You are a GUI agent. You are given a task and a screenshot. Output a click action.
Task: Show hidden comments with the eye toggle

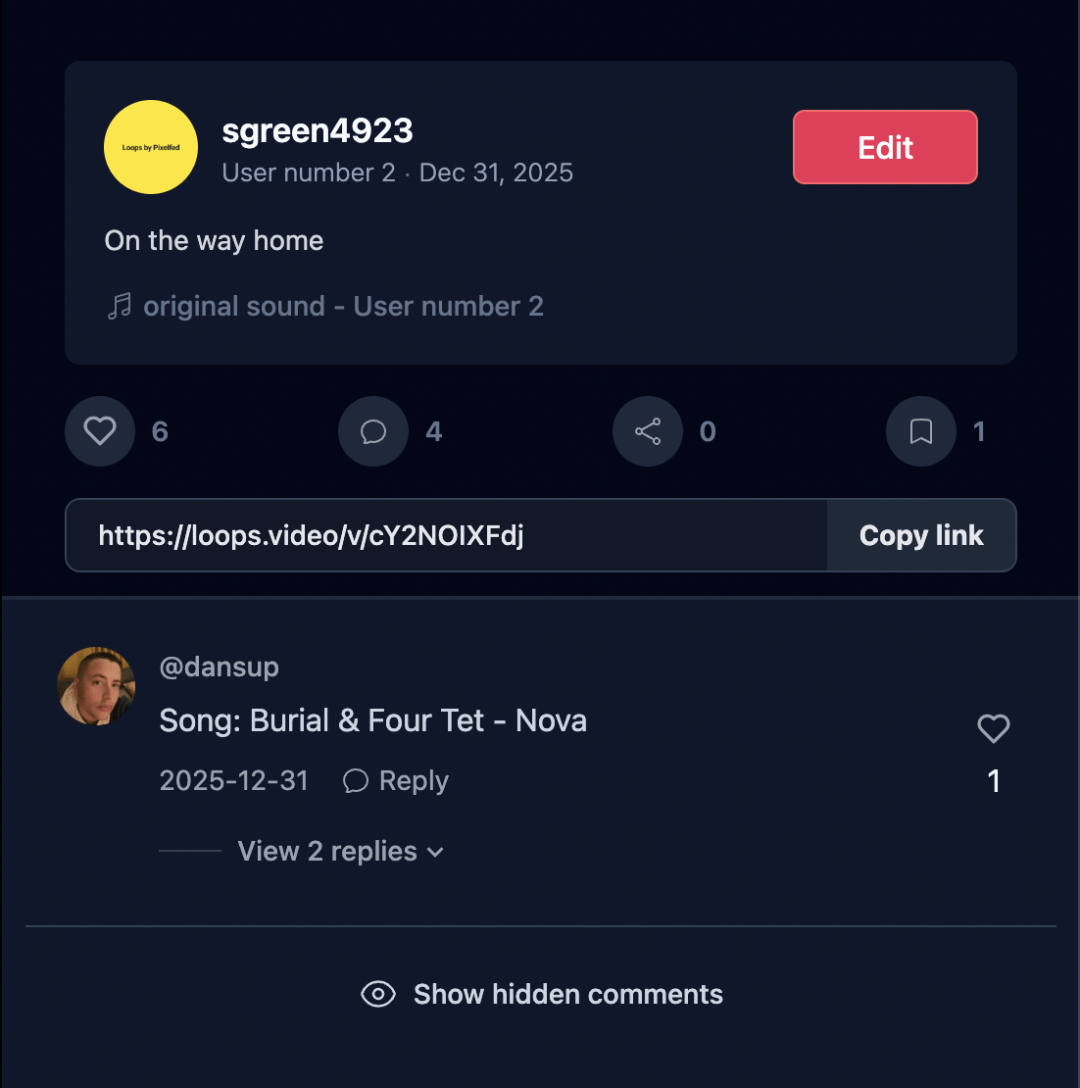pos(378,994)
